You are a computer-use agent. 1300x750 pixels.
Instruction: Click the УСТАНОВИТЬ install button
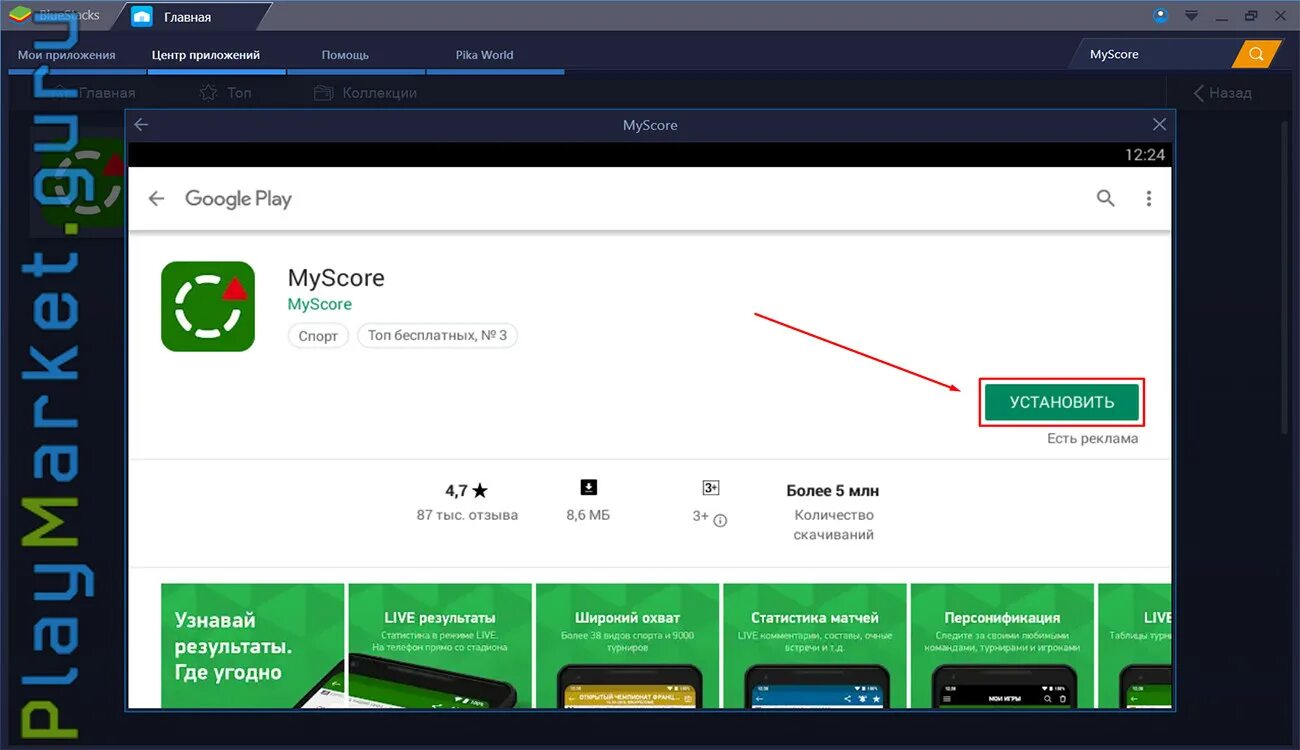point(1061,402)
